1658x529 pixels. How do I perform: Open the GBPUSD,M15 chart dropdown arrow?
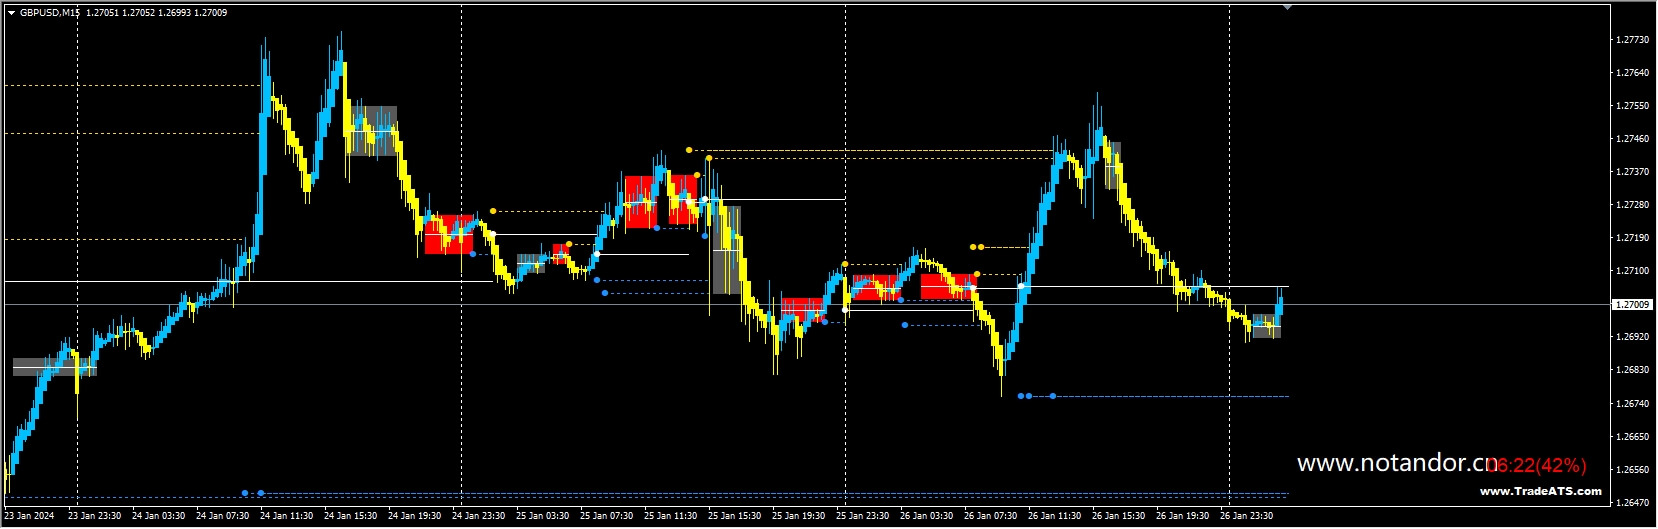12,13
